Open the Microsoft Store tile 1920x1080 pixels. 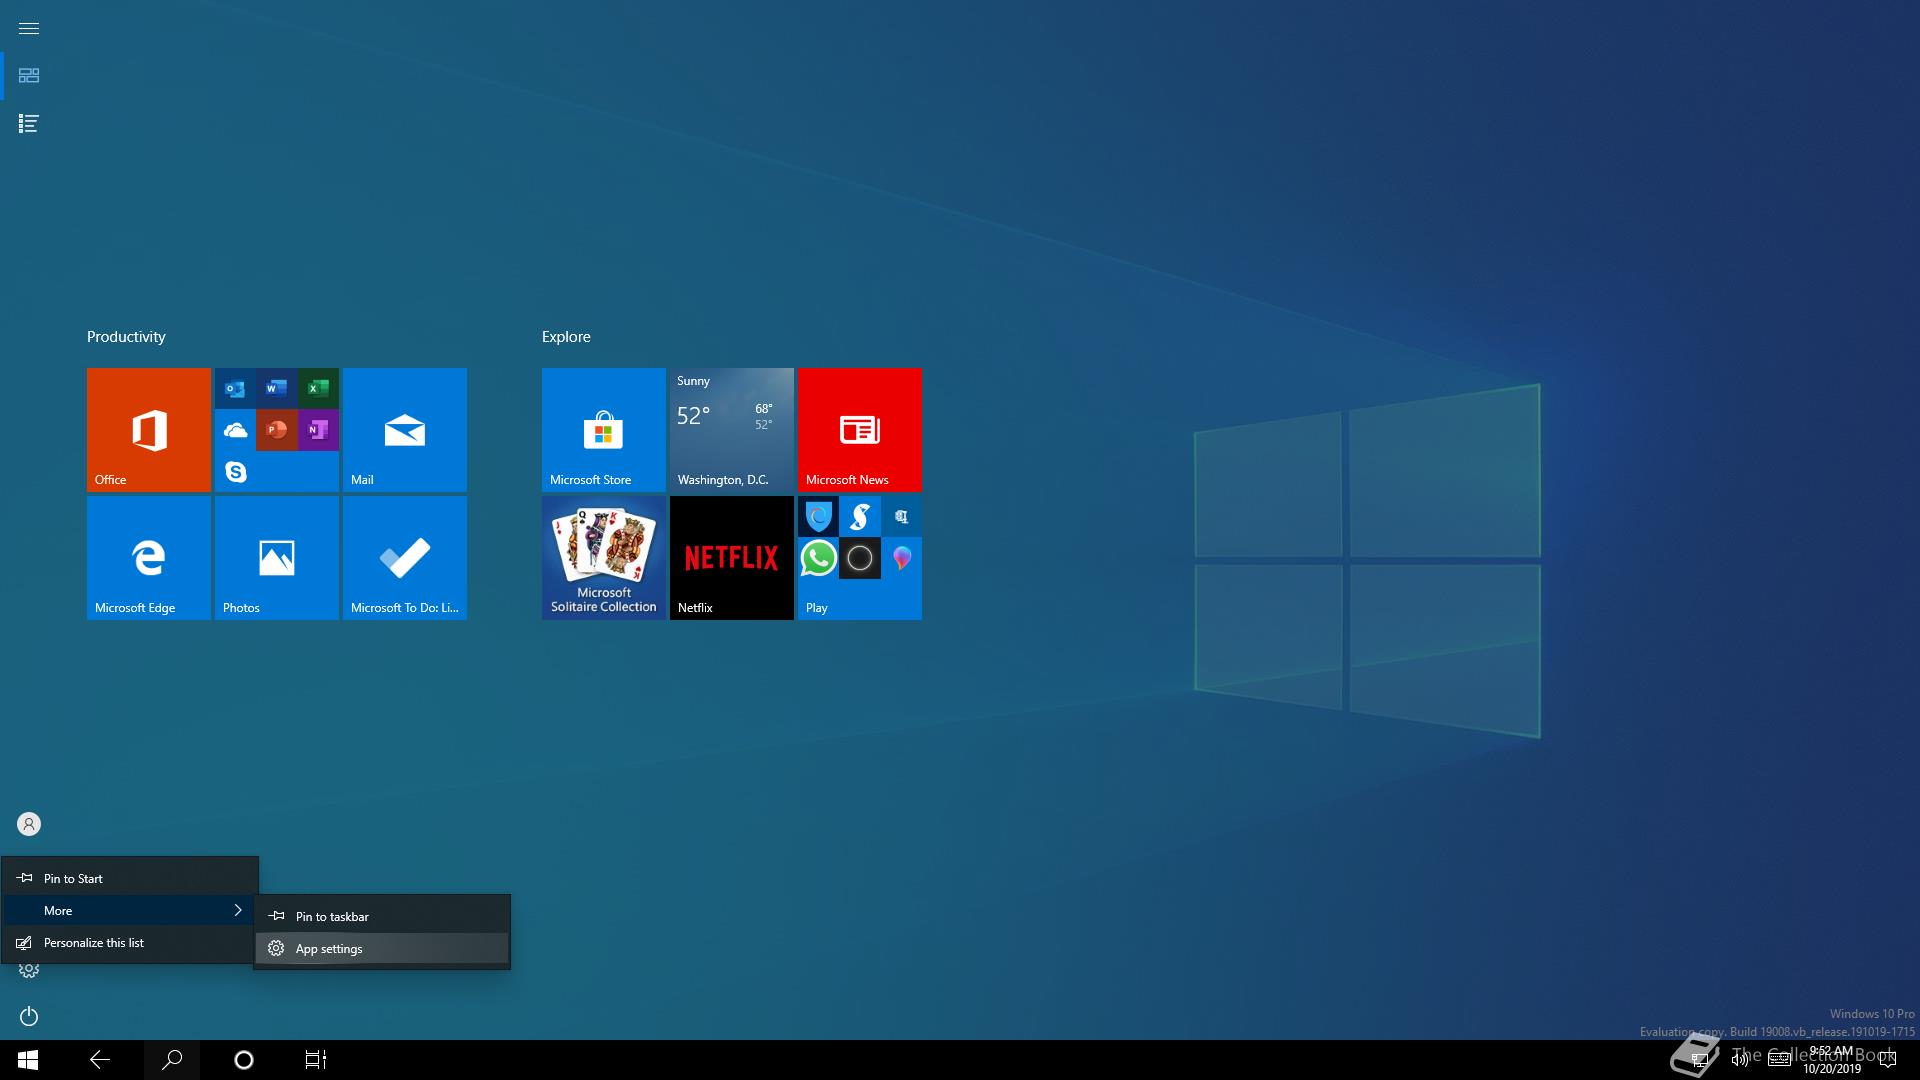coord(604,430)
